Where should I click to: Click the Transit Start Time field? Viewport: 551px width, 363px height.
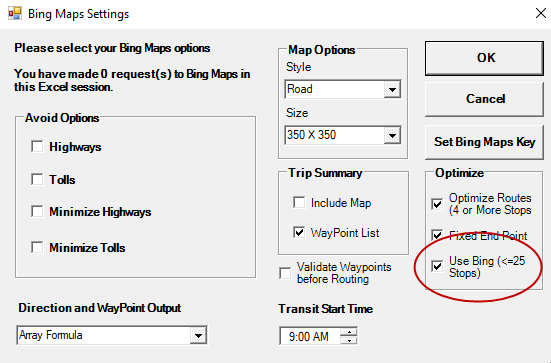click(310, 336)
